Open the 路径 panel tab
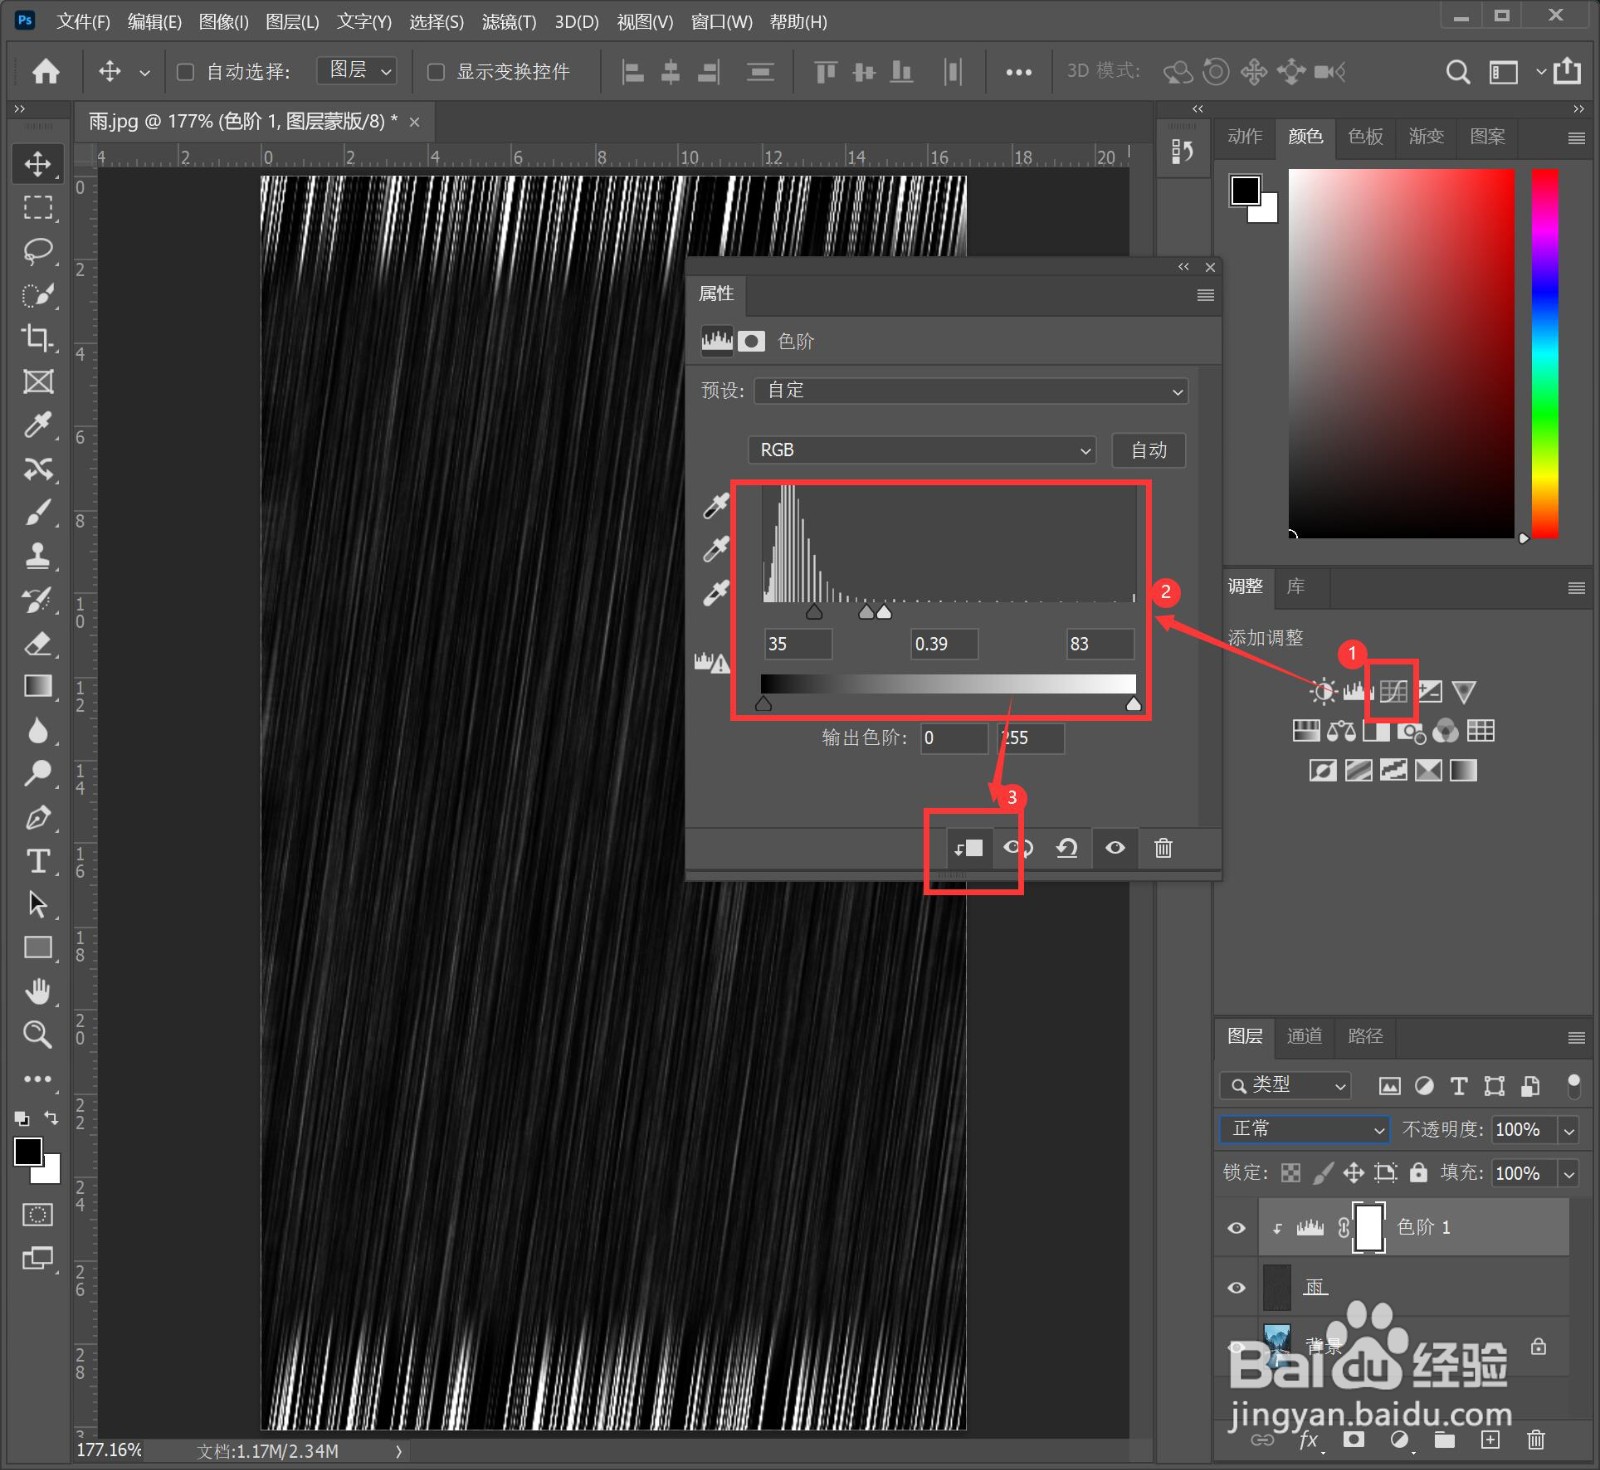The height and width of the screenshot is (1470, 1600). point(1365,1036)
